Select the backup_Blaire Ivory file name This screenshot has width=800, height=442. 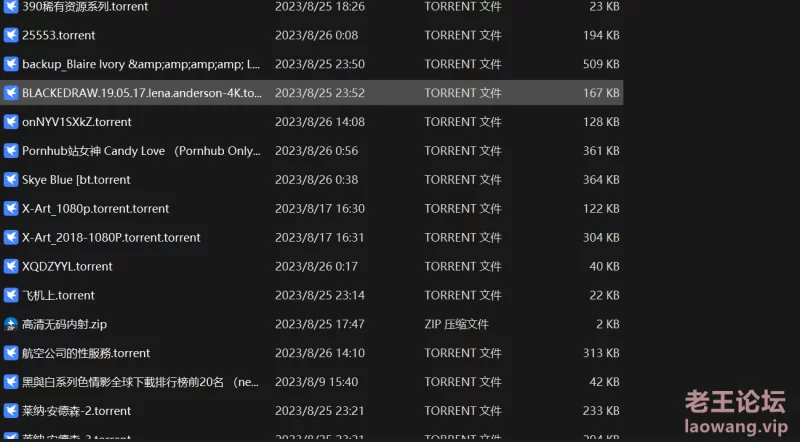141,64
